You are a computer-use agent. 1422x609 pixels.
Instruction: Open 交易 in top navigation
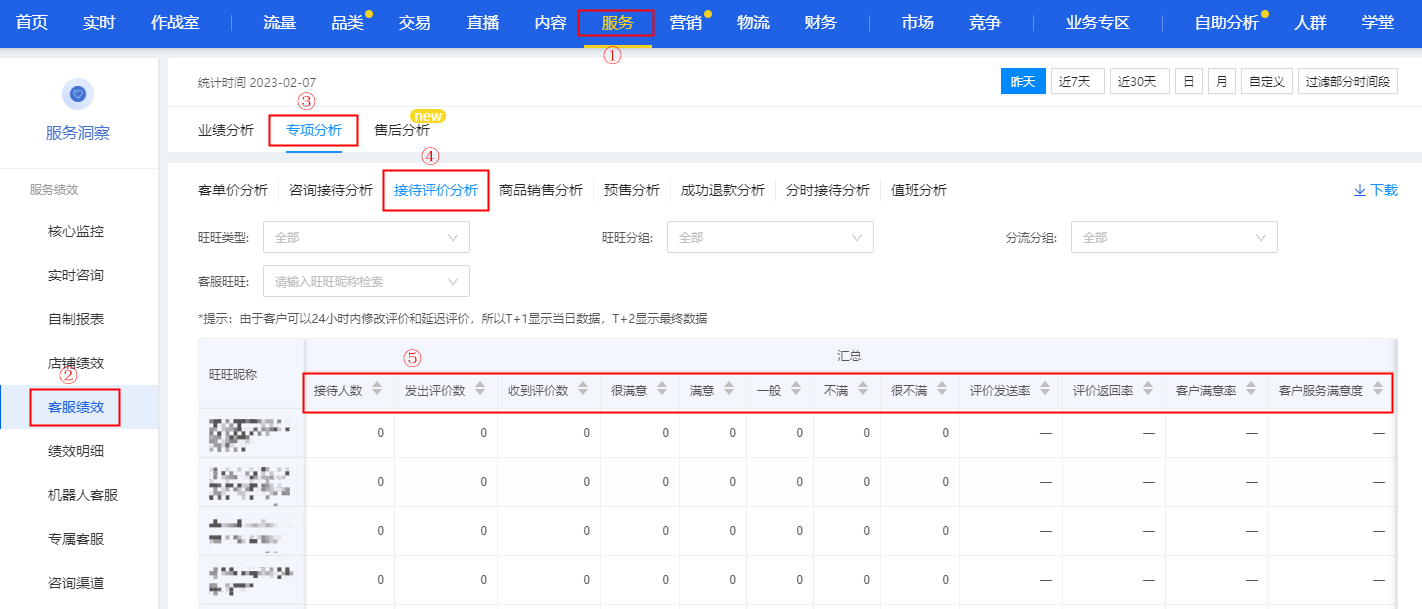pos(415,22)
